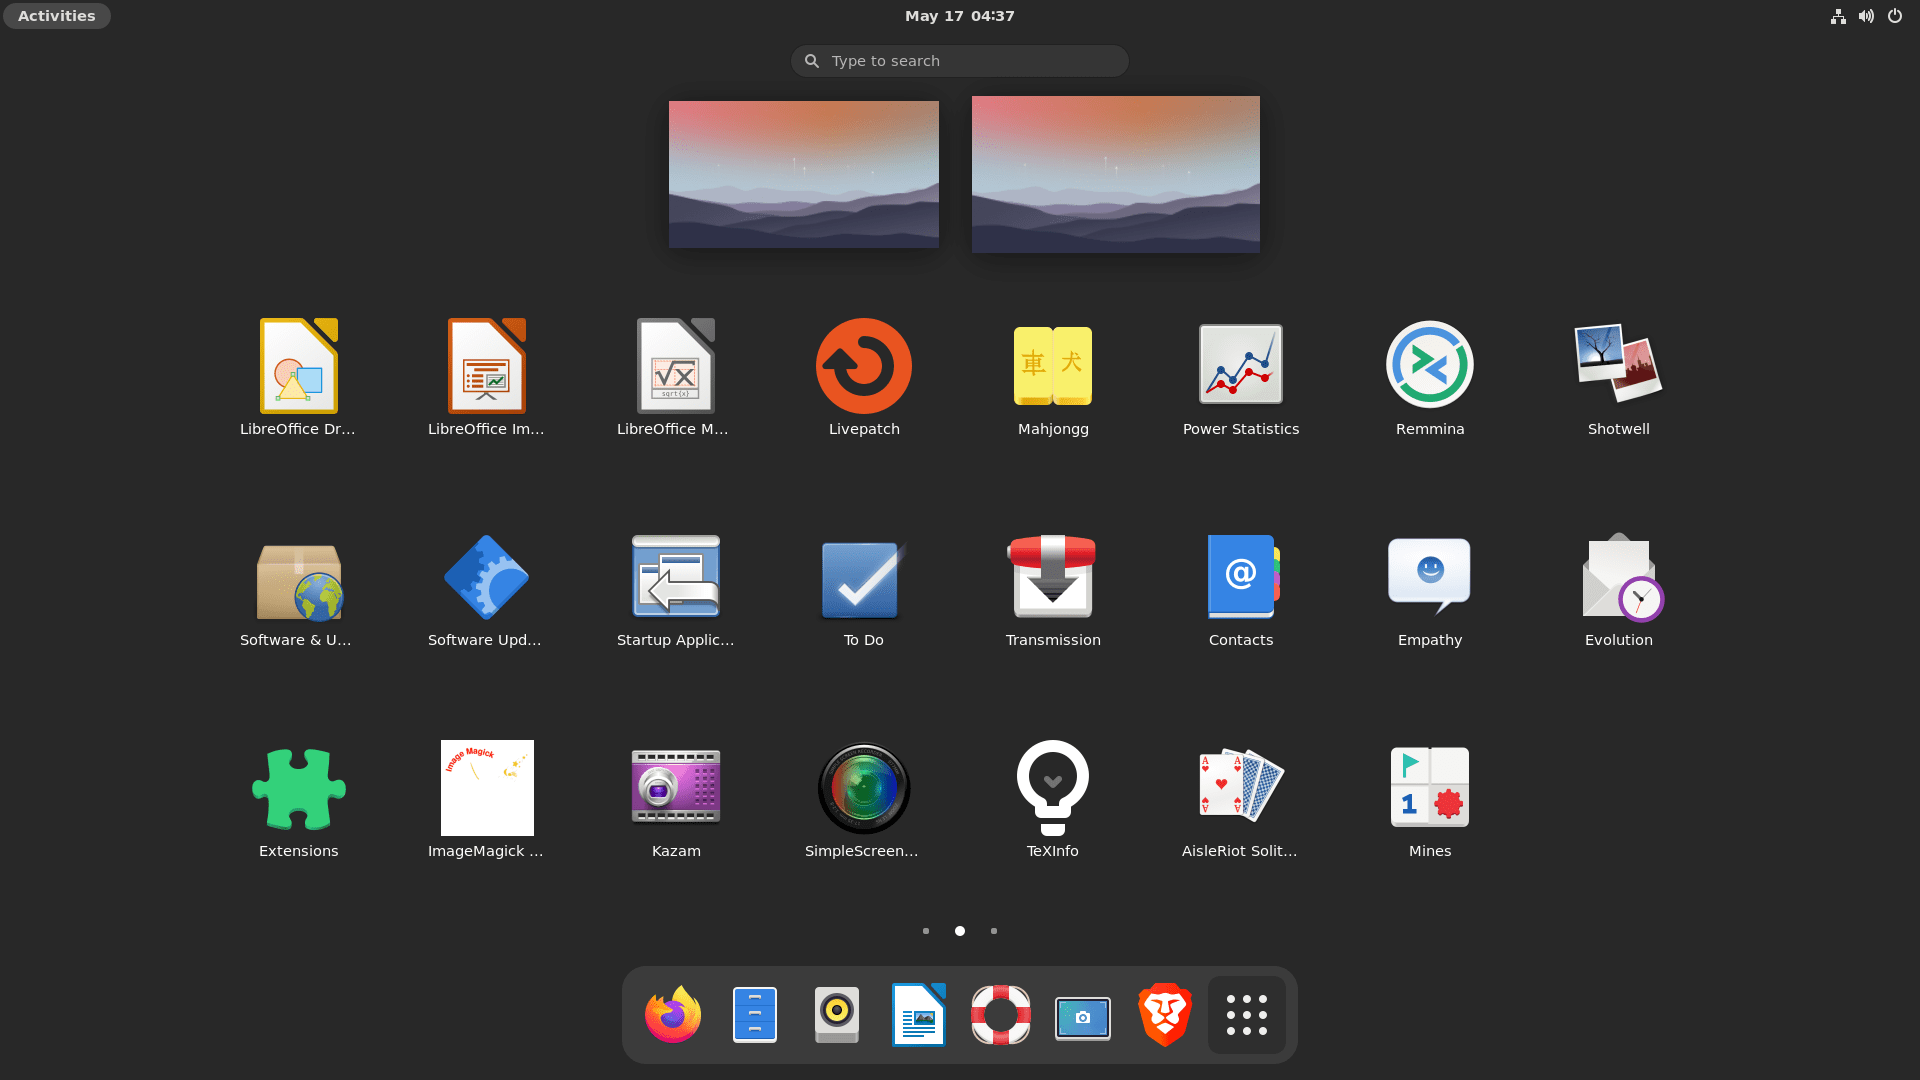
Task: Open LibreOffice Writer from dock
Action: click(x=919, y=1014)
